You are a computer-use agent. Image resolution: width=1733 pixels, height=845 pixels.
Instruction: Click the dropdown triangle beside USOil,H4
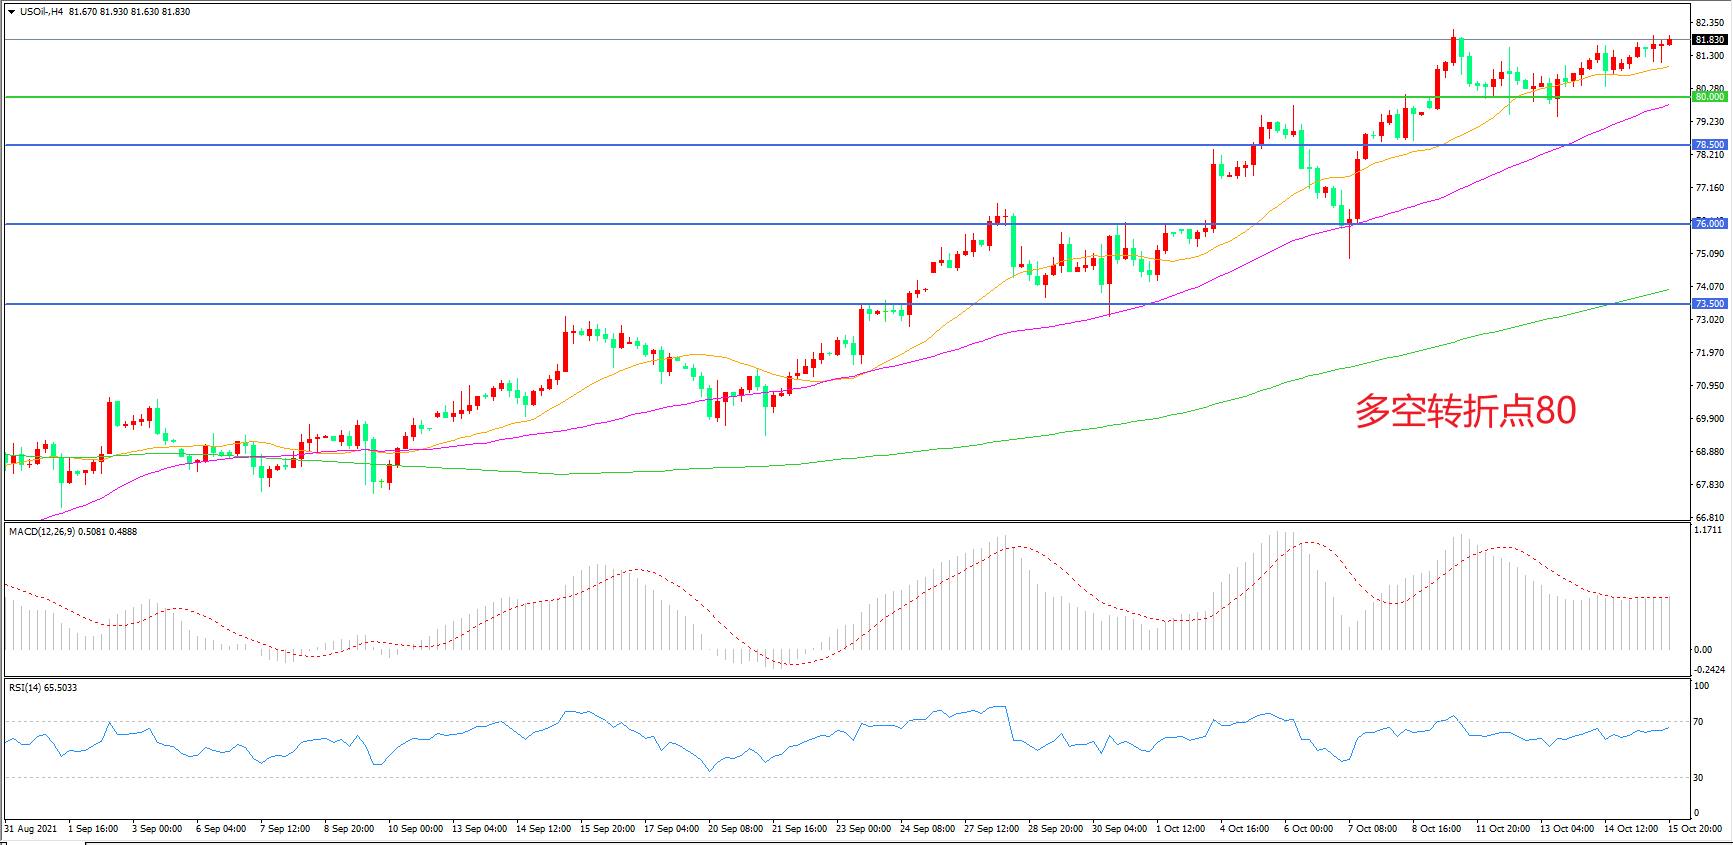click(11, 12)
